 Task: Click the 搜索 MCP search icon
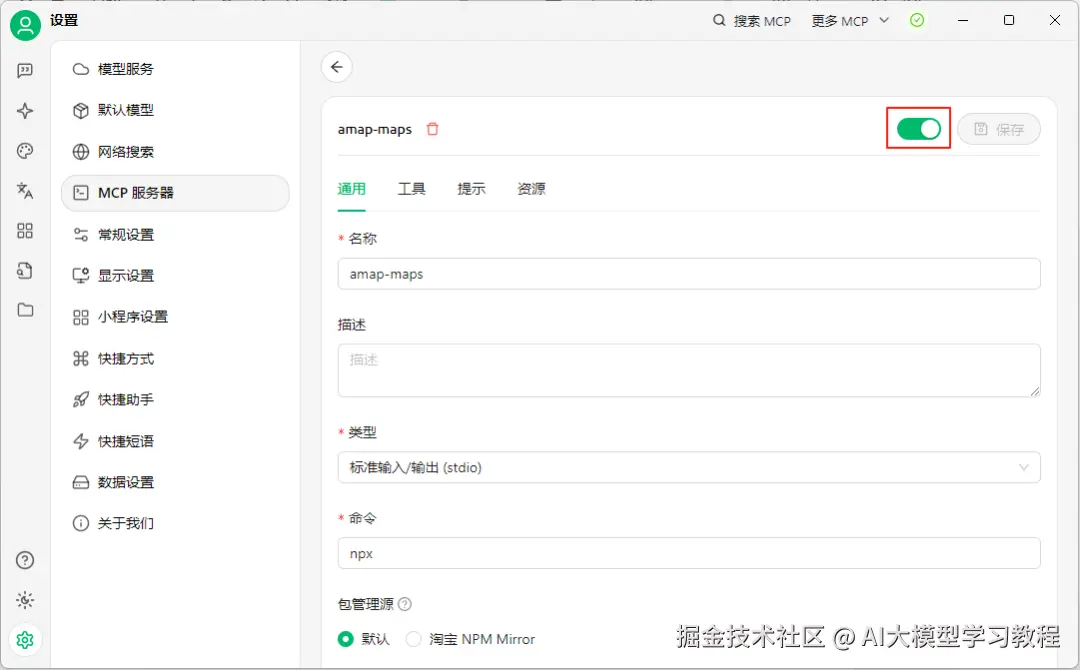coord(718,20)
